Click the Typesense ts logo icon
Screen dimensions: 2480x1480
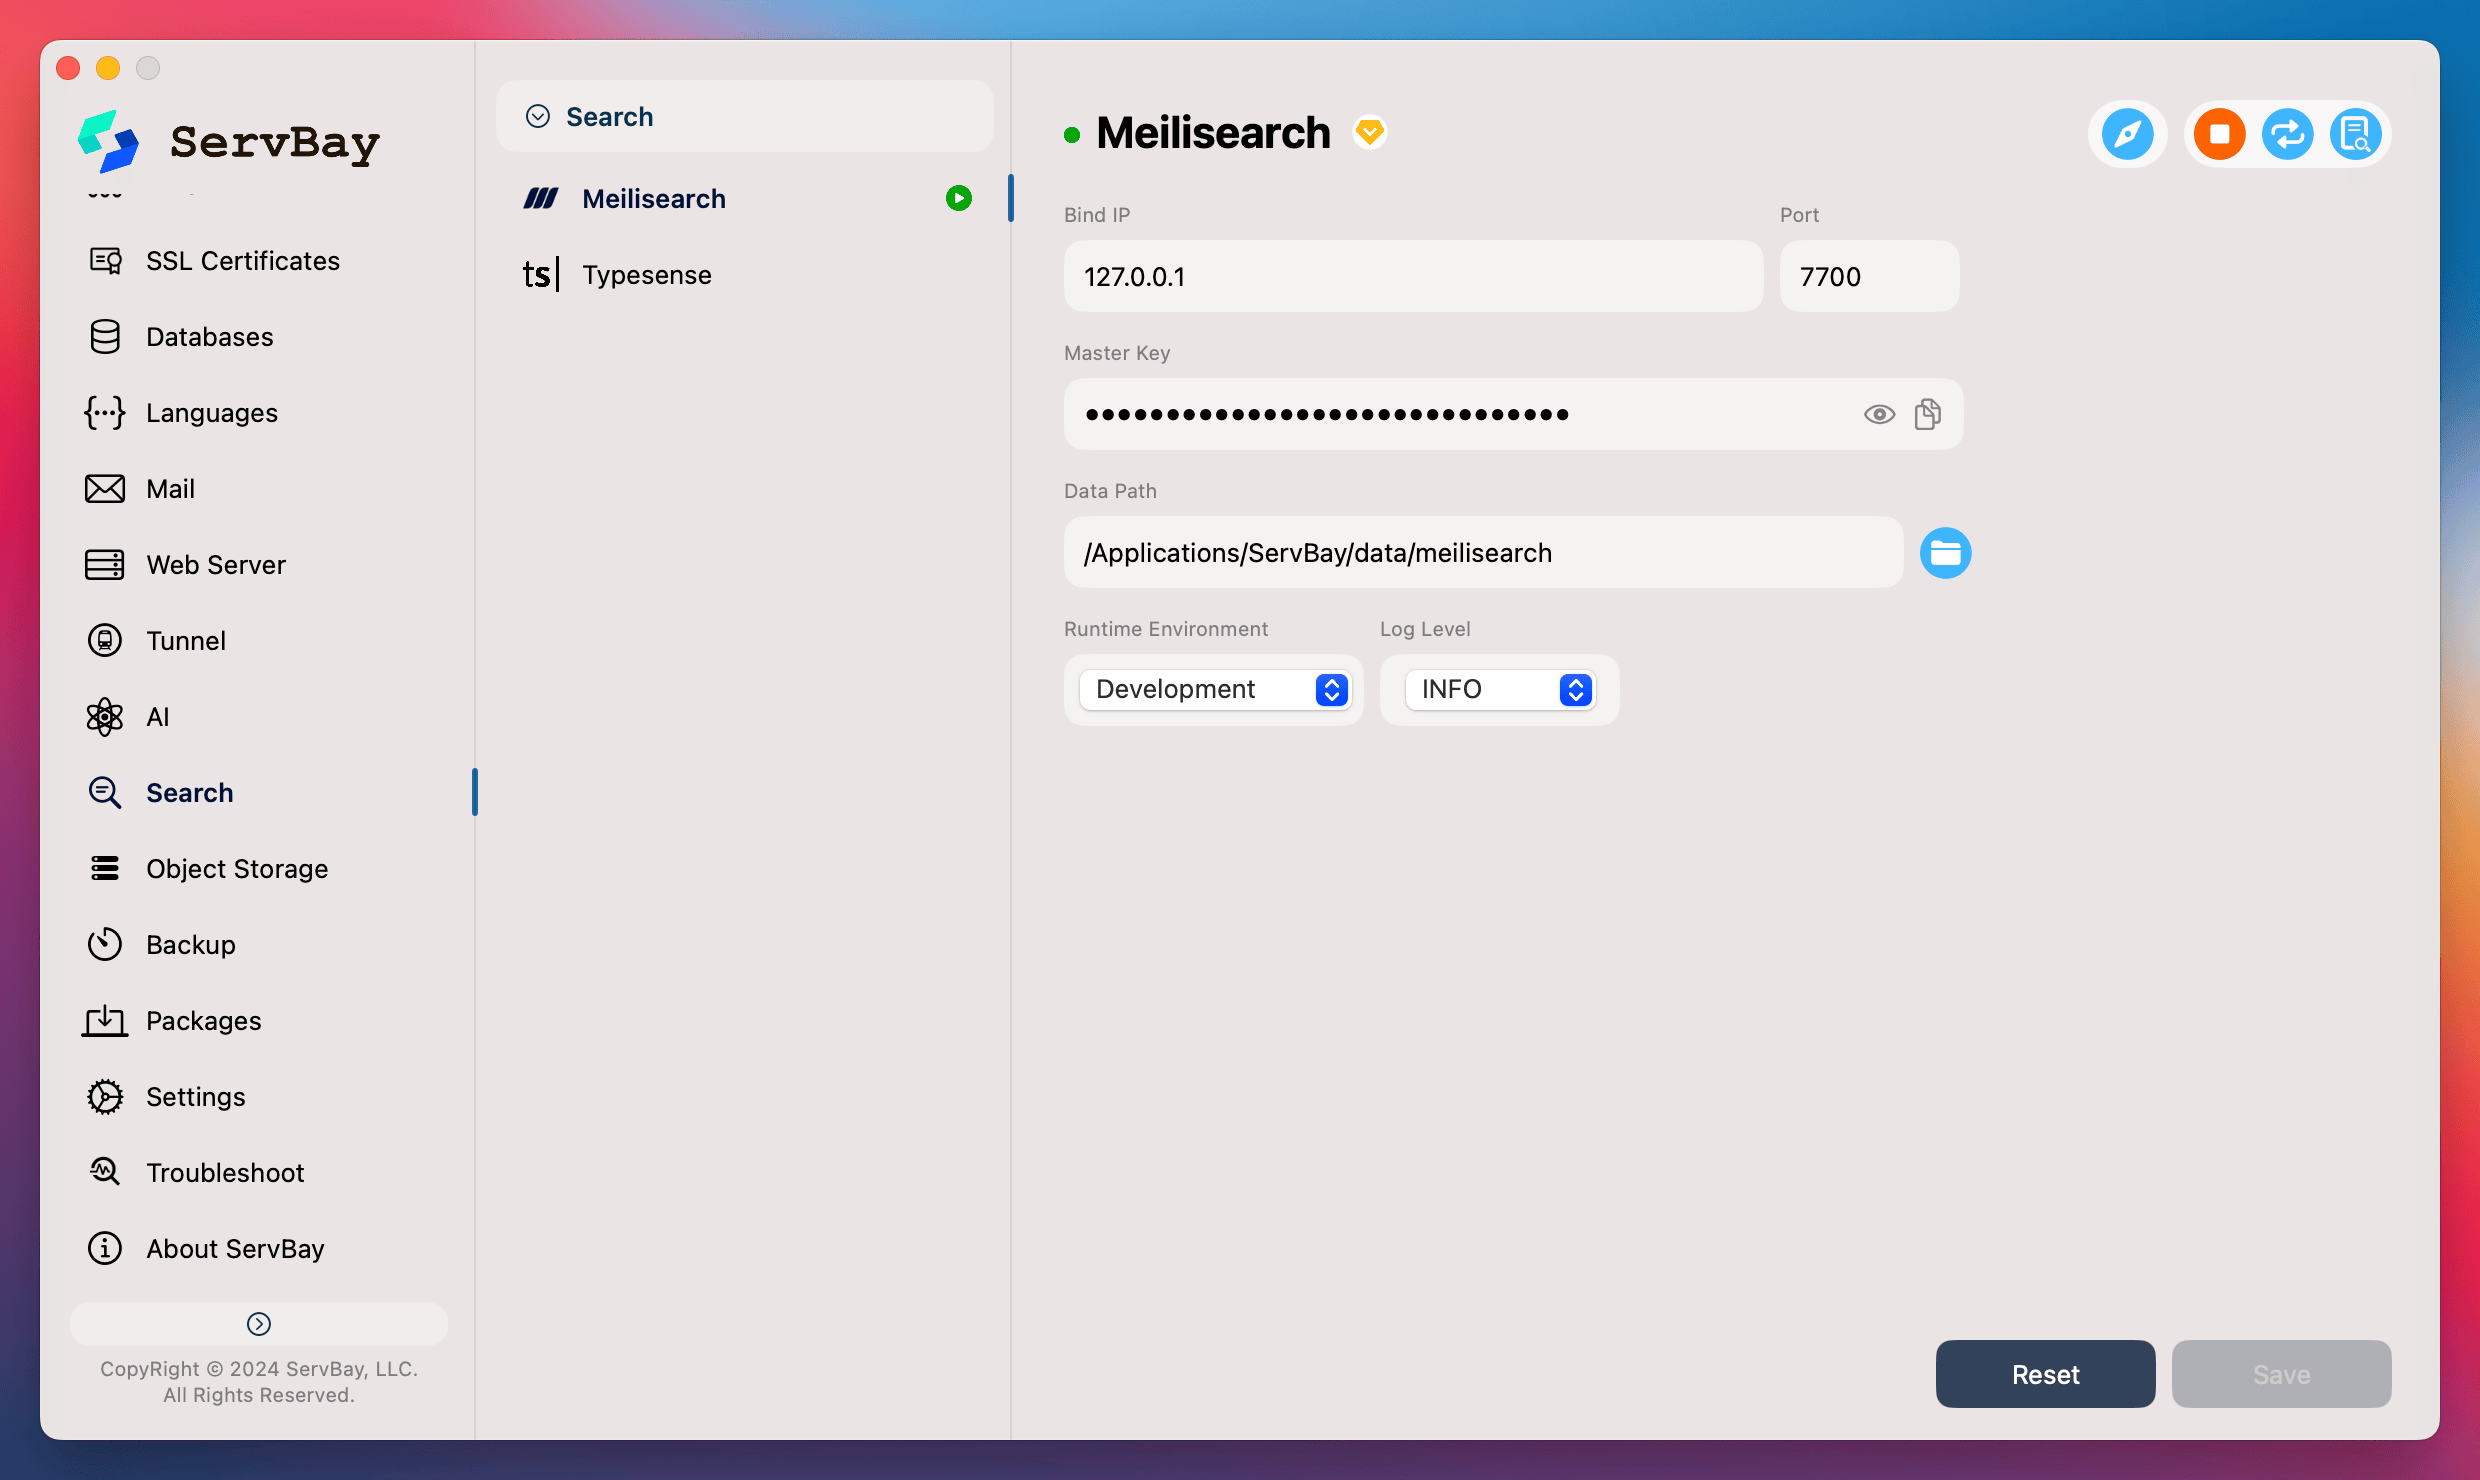click(541, 274)
